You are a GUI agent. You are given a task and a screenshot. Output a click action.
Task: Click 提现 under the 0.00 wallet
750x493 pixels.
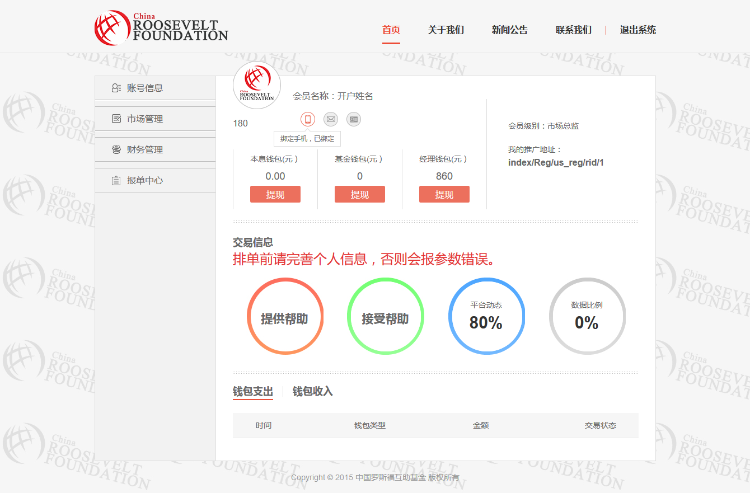pos(275,195)
